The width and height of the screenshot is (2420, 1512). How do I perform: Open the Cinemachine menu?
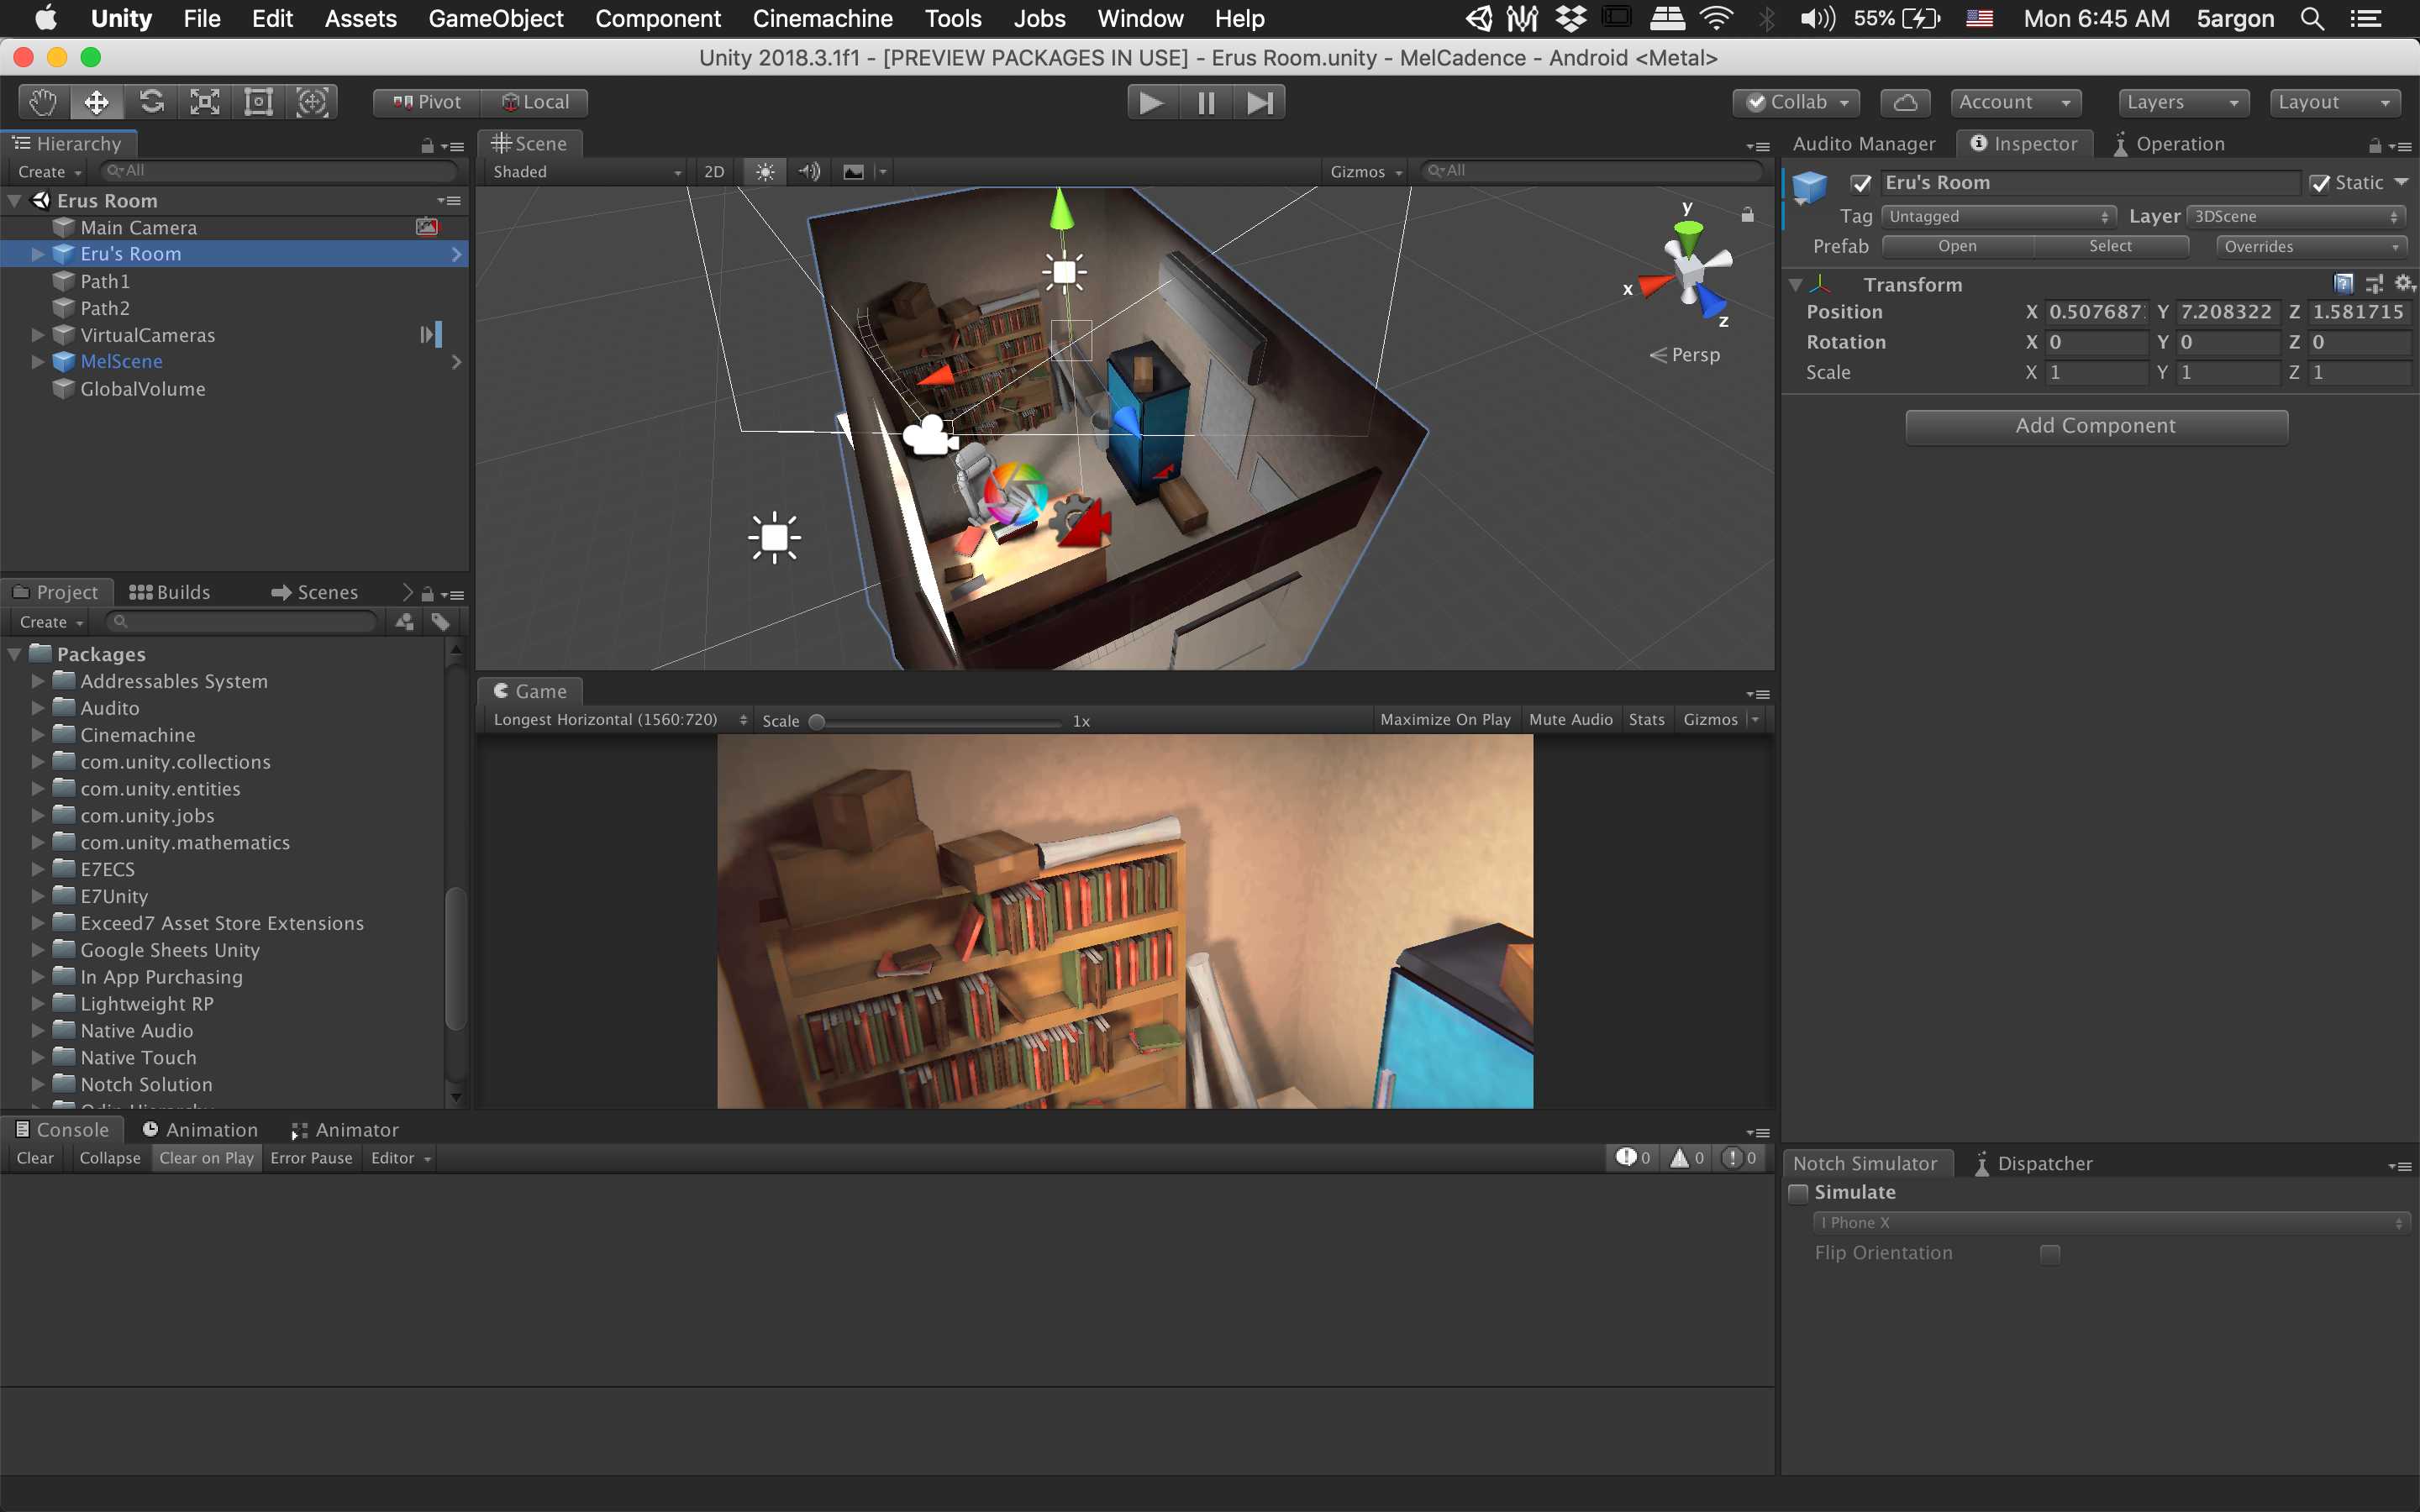(822, 19)
